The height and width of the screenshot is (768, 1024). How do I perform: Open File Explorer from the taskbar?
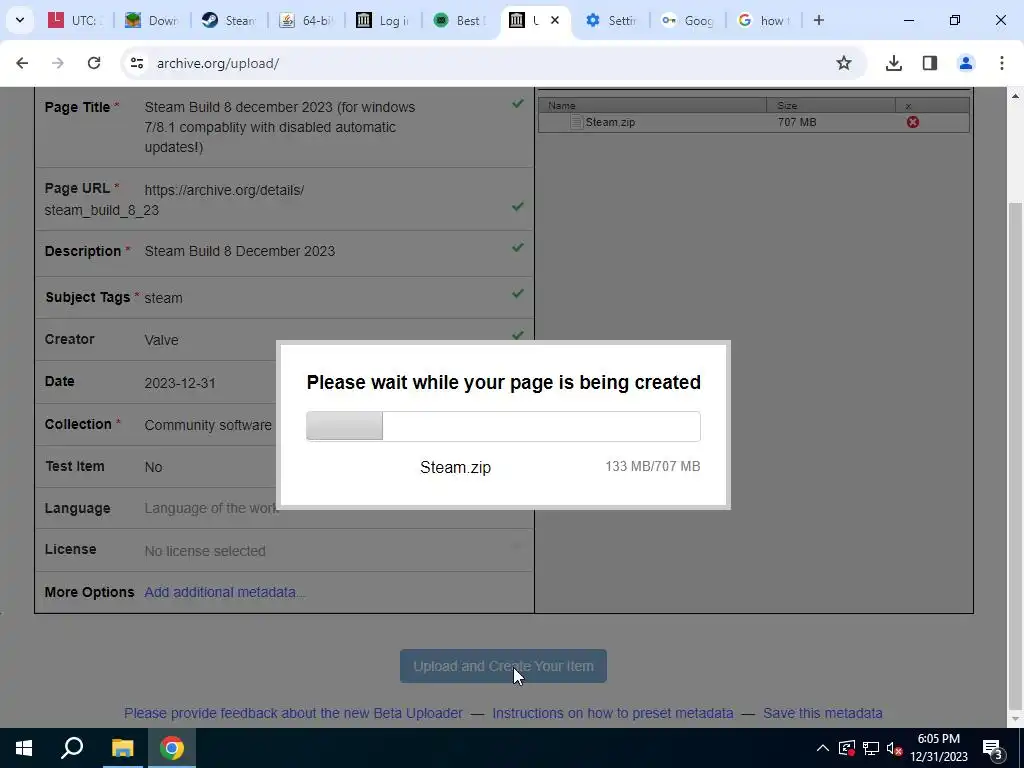click(122, 748)
